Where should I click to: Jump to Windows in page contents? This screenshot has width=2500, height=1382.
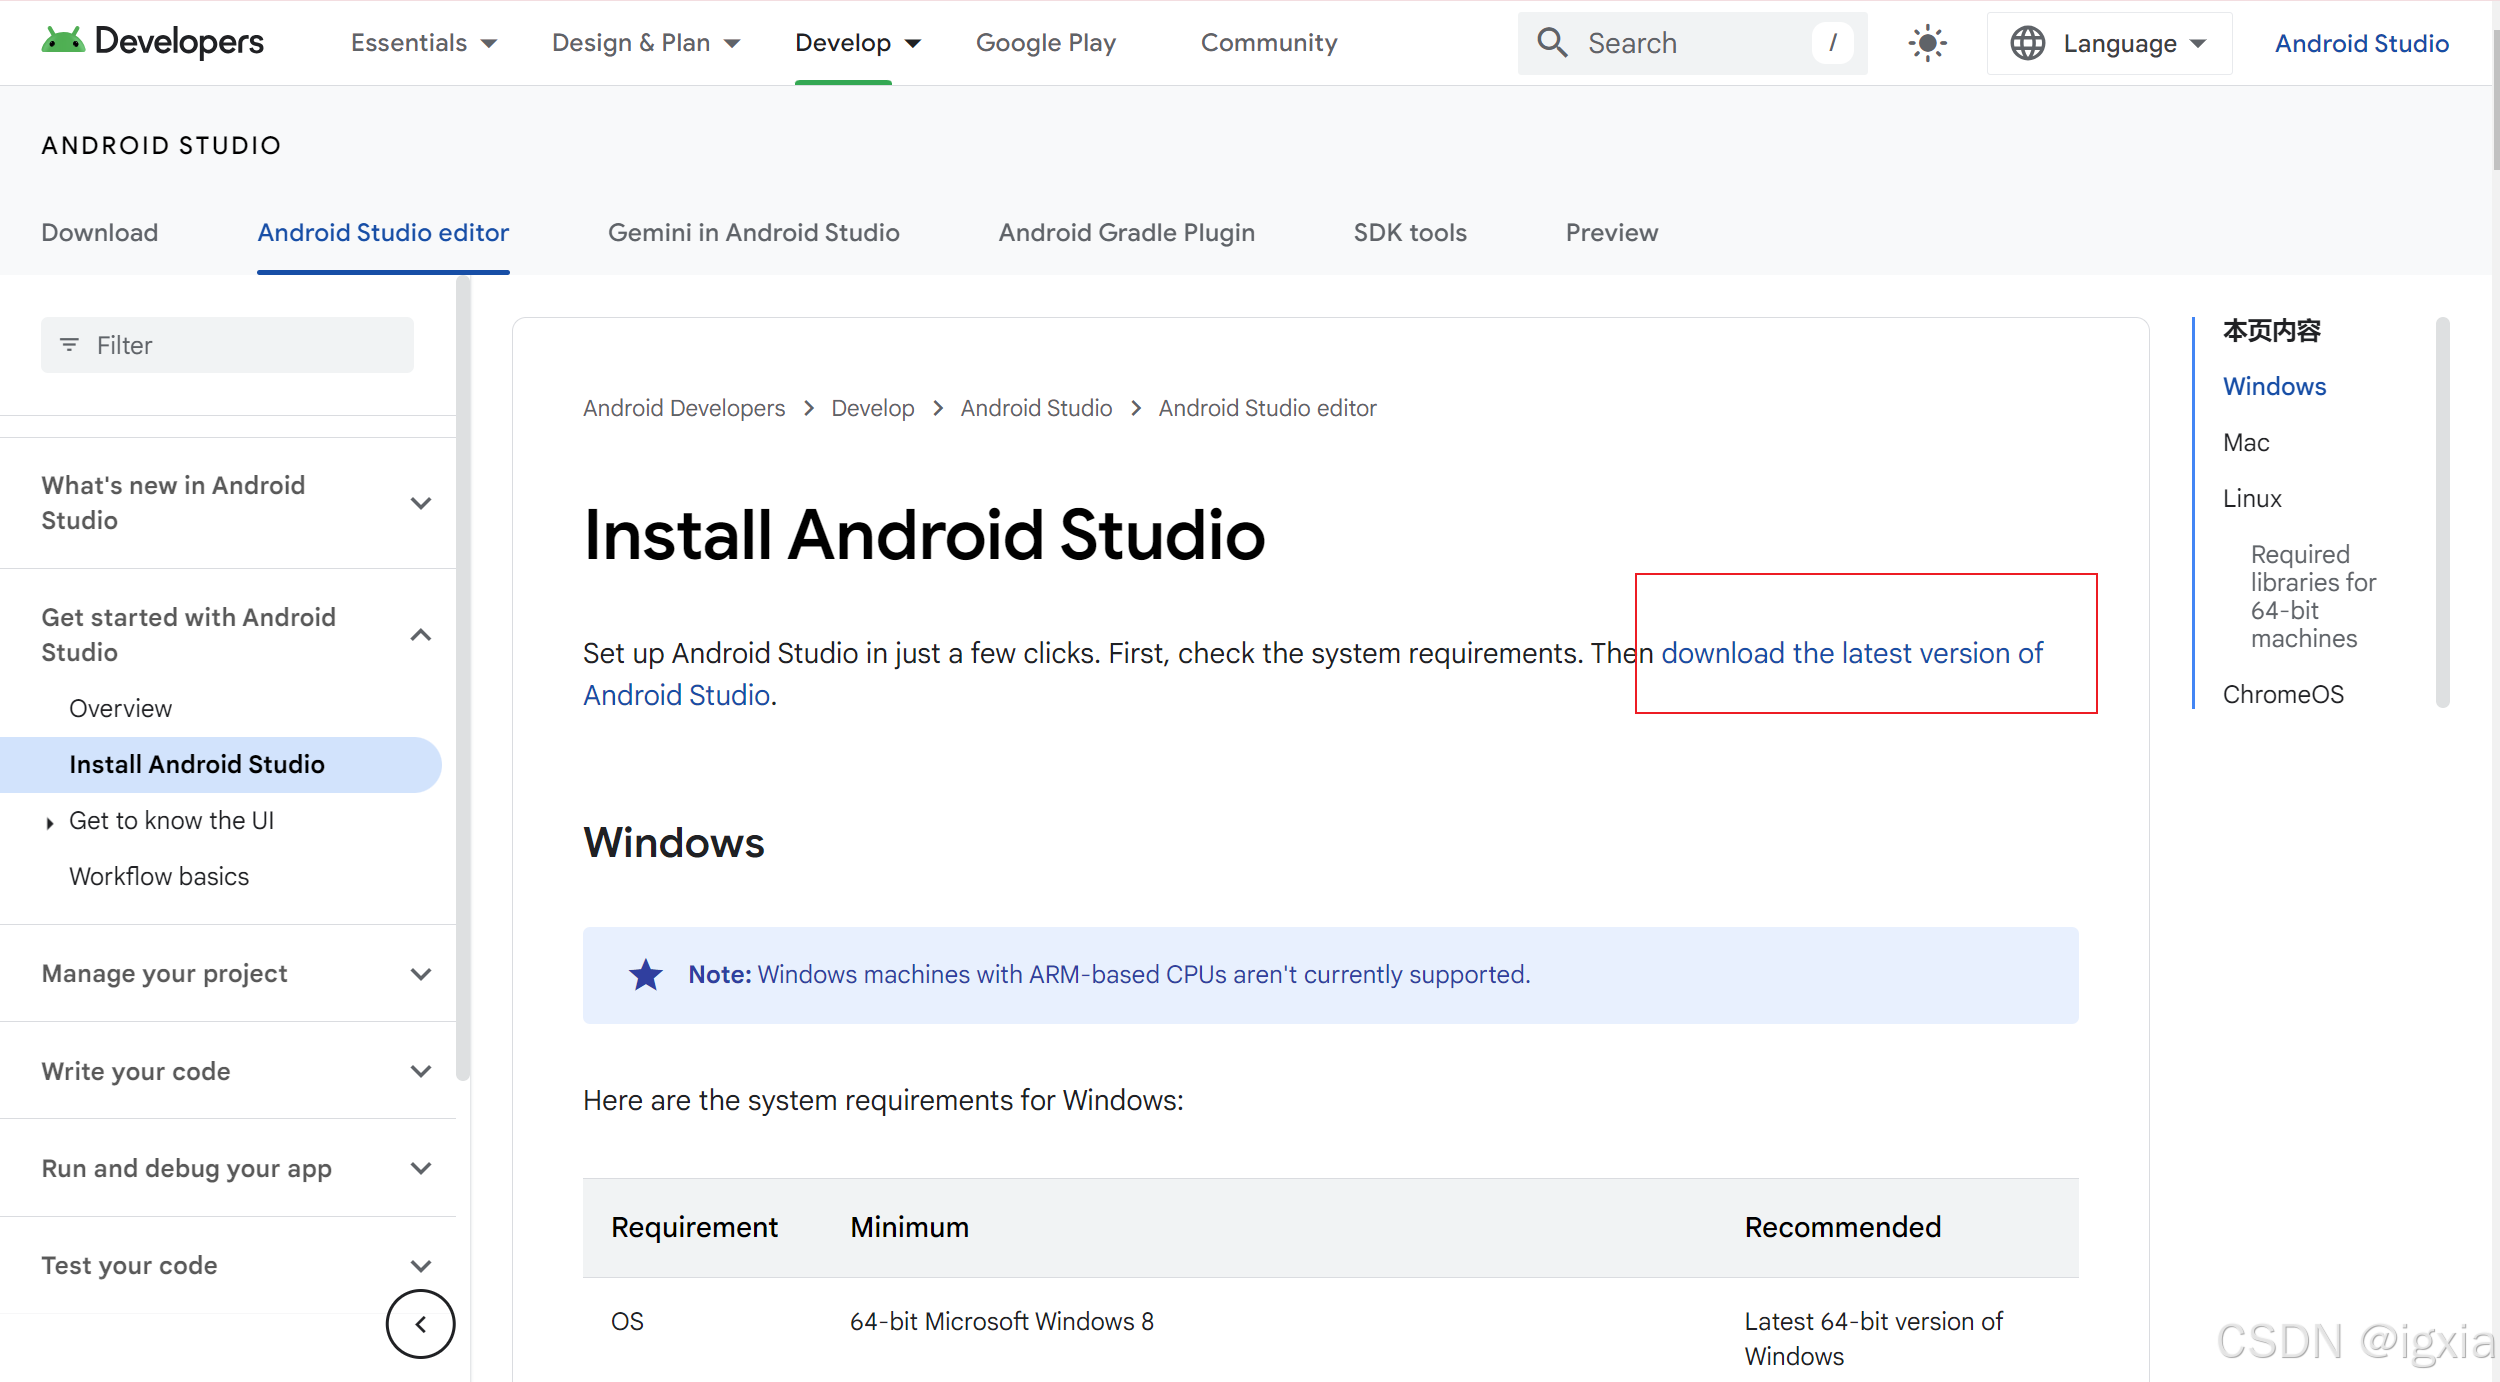tap(2274, 386)
